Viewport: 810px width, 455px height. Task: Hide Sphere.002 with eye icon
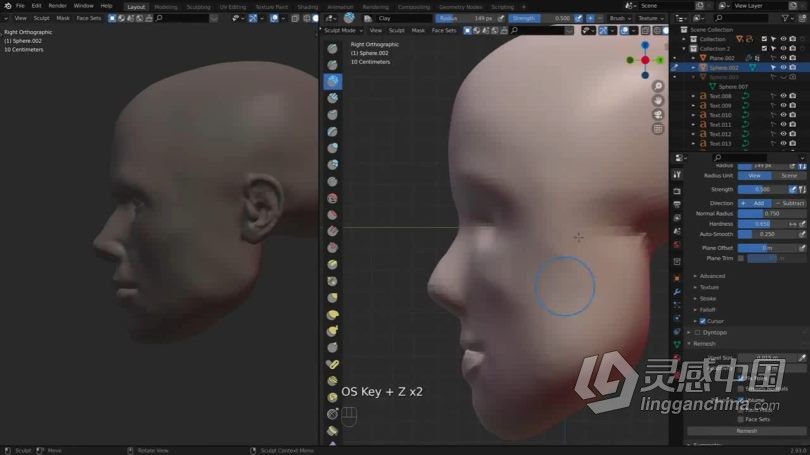point(783,68)
